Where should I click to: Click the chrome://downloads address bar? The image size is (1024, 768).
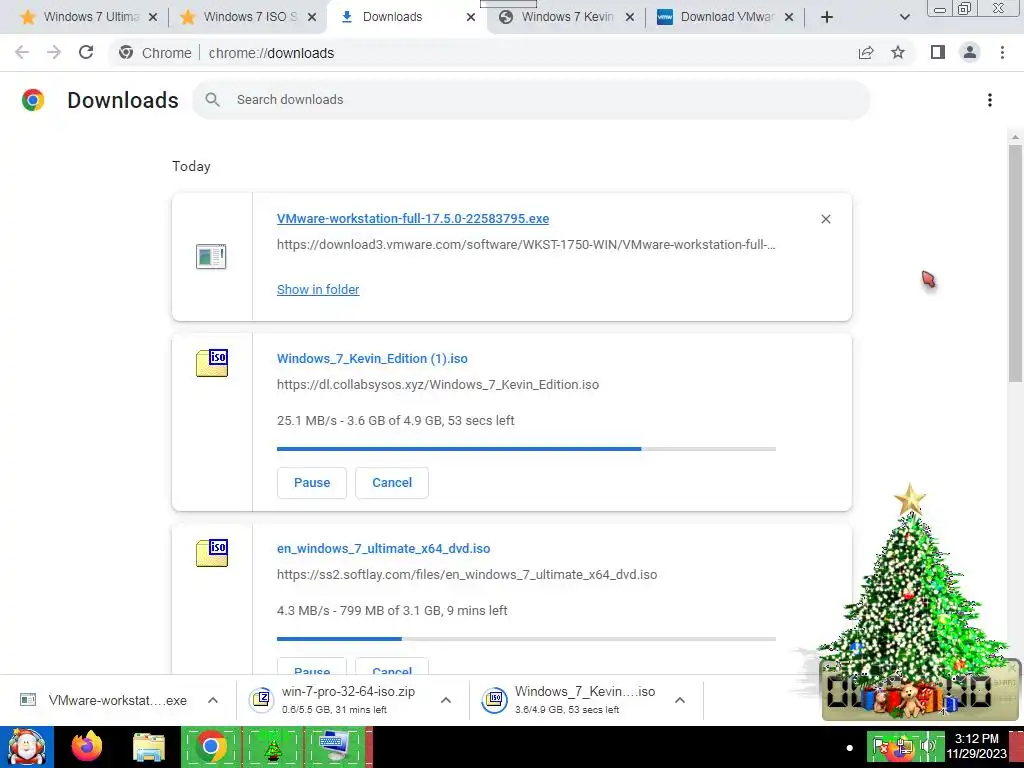[x=271, y=53]
